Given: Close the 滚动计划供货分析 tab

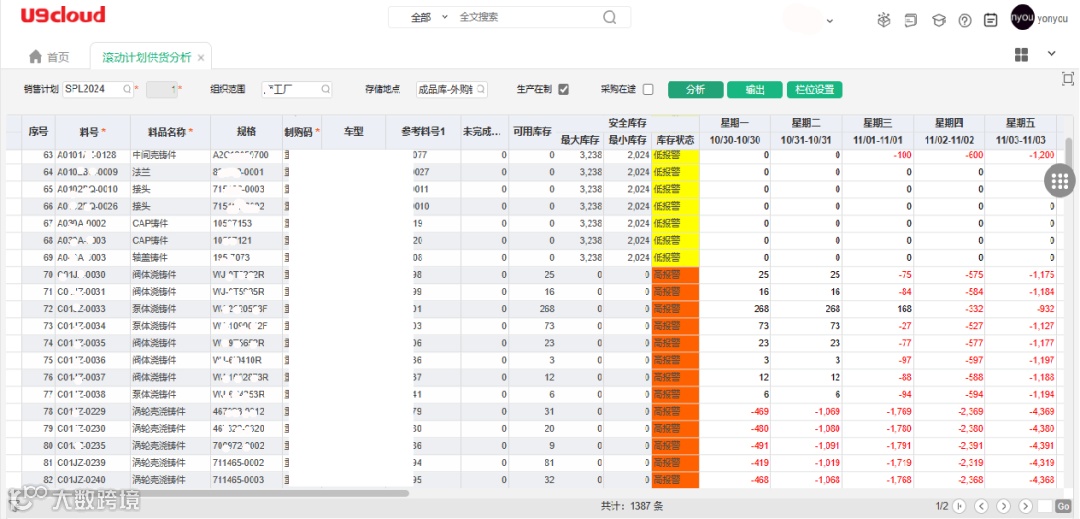Looking at the screenshot, I should (x=201, y=58).
